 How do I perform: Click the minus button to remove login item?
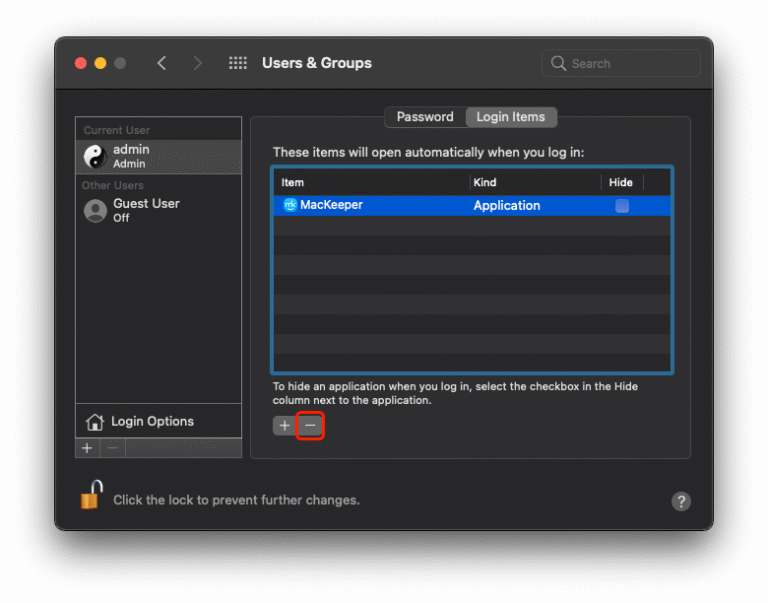click(x=310, y=425)
